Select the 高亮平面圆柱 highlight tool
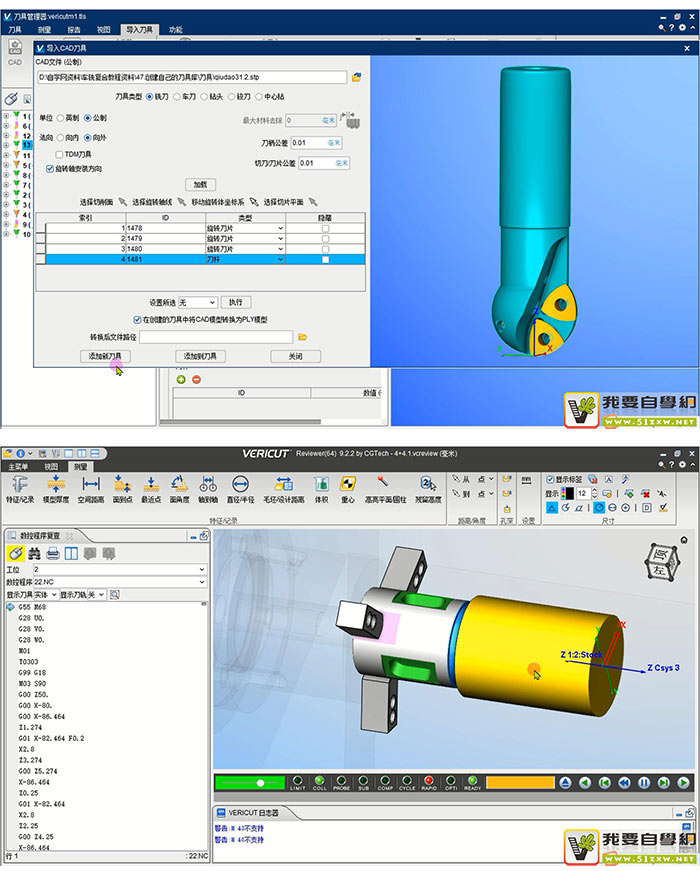This screenshot has width=700, height=871. [386, 489]
